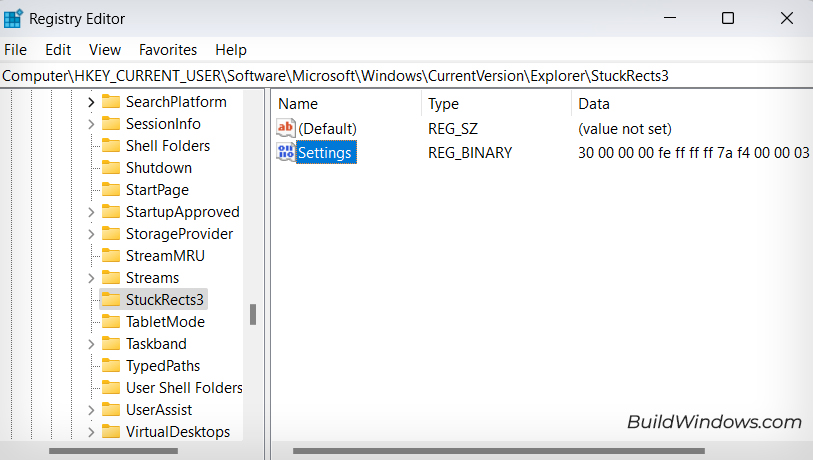The image size is (813, 460).
Task: Click the StartupApproved folder icon
Action: click(111, 212)
